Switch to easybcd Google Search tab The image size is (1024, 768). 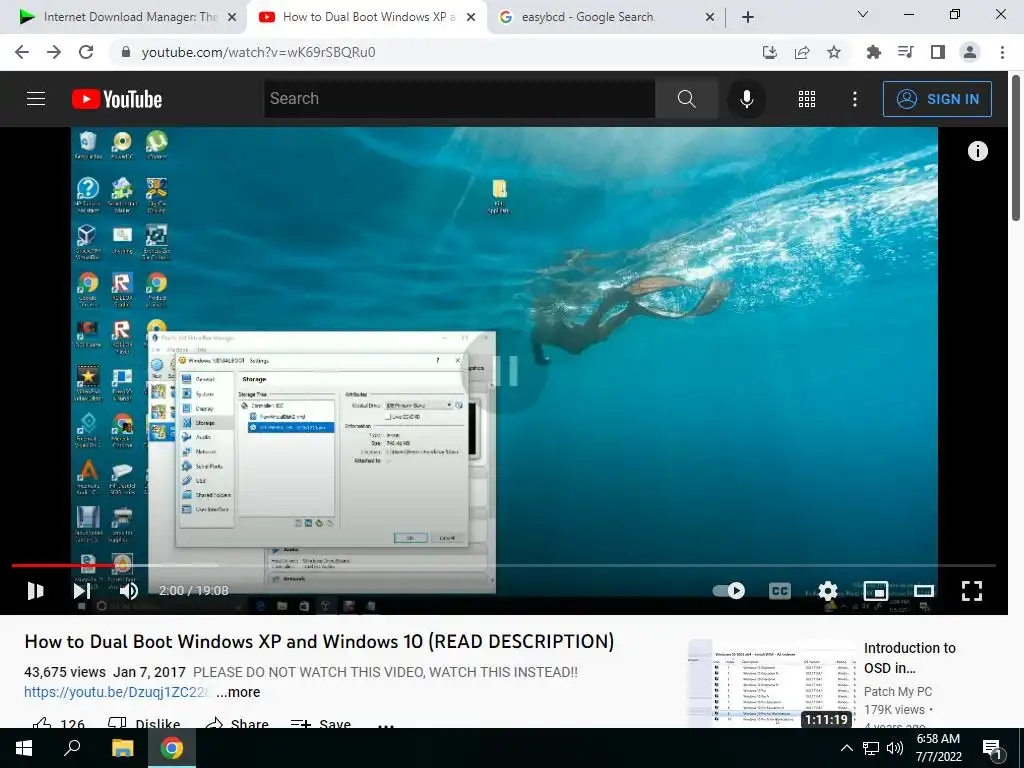(x=588, y=17)
